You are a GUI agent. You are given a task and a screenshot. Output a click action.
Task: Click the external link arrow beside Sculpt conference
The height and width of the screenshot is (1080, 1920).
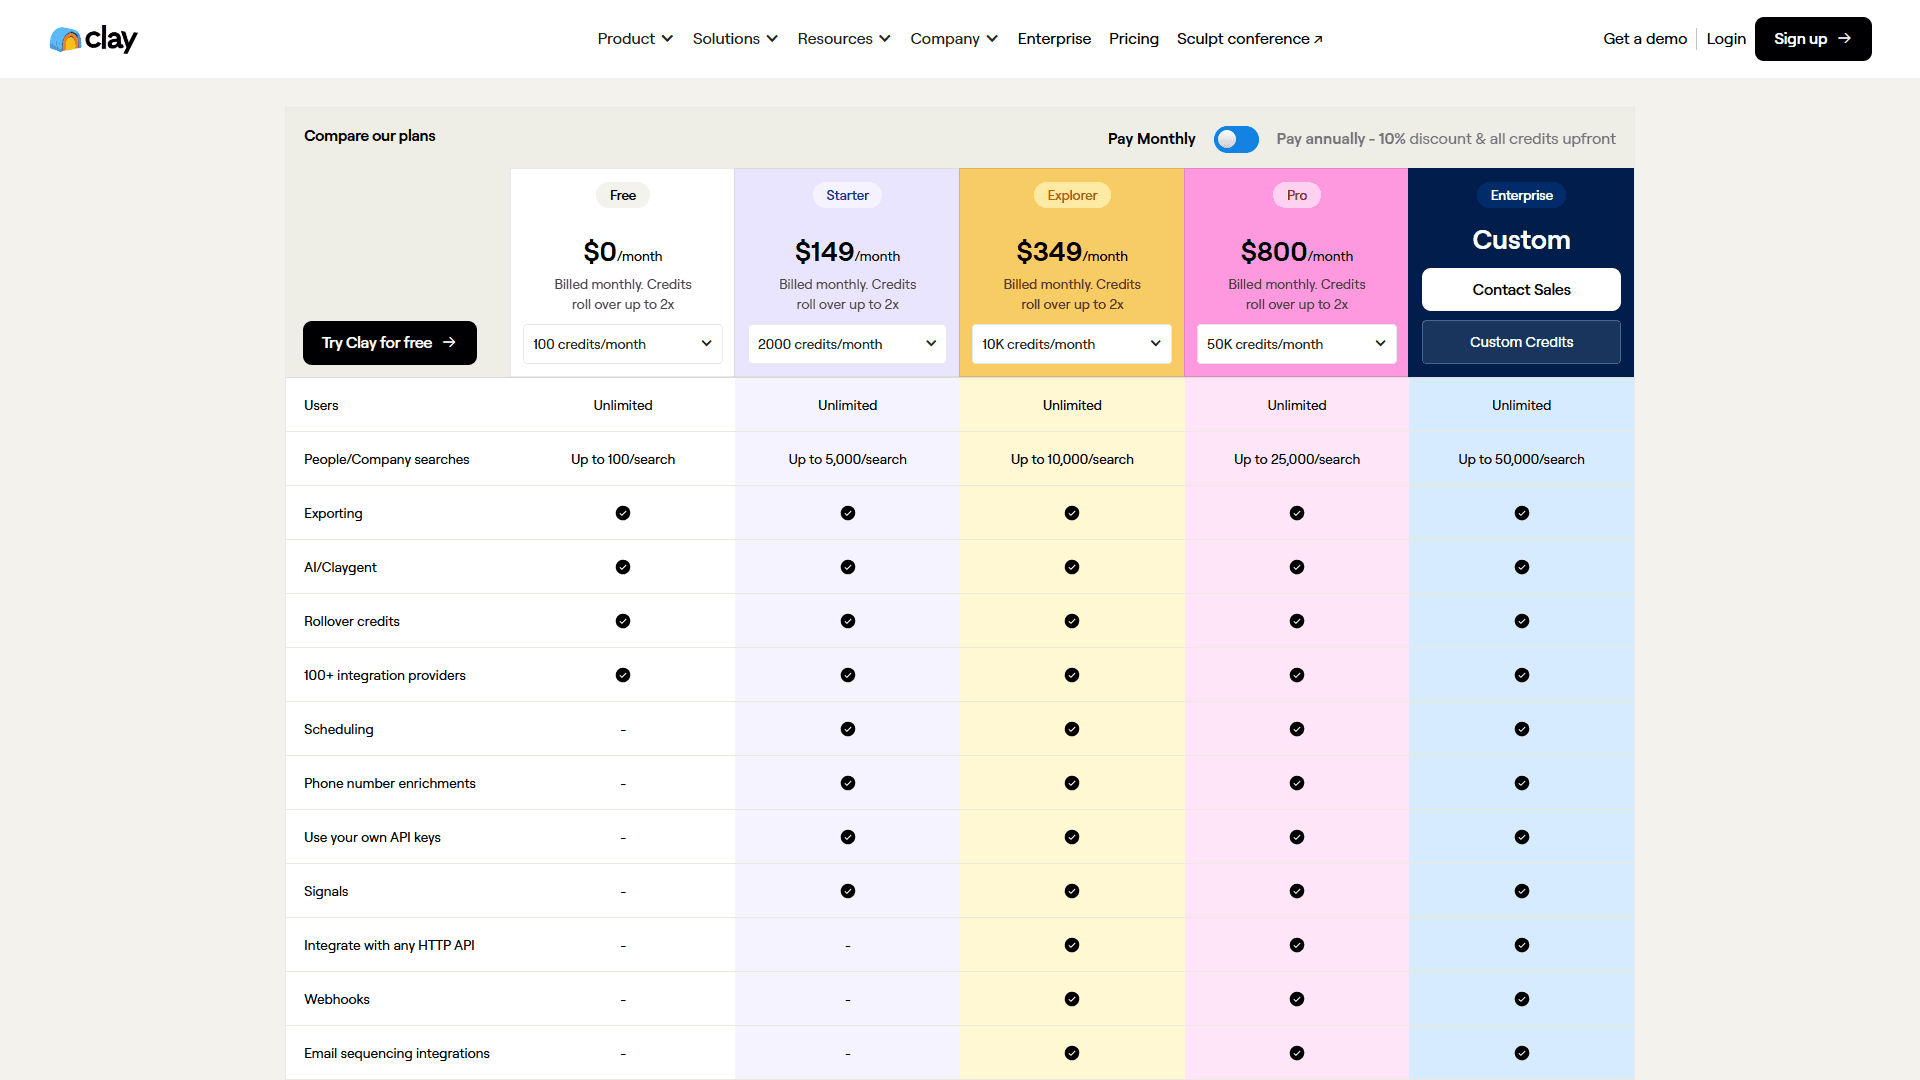(1316, 37)
